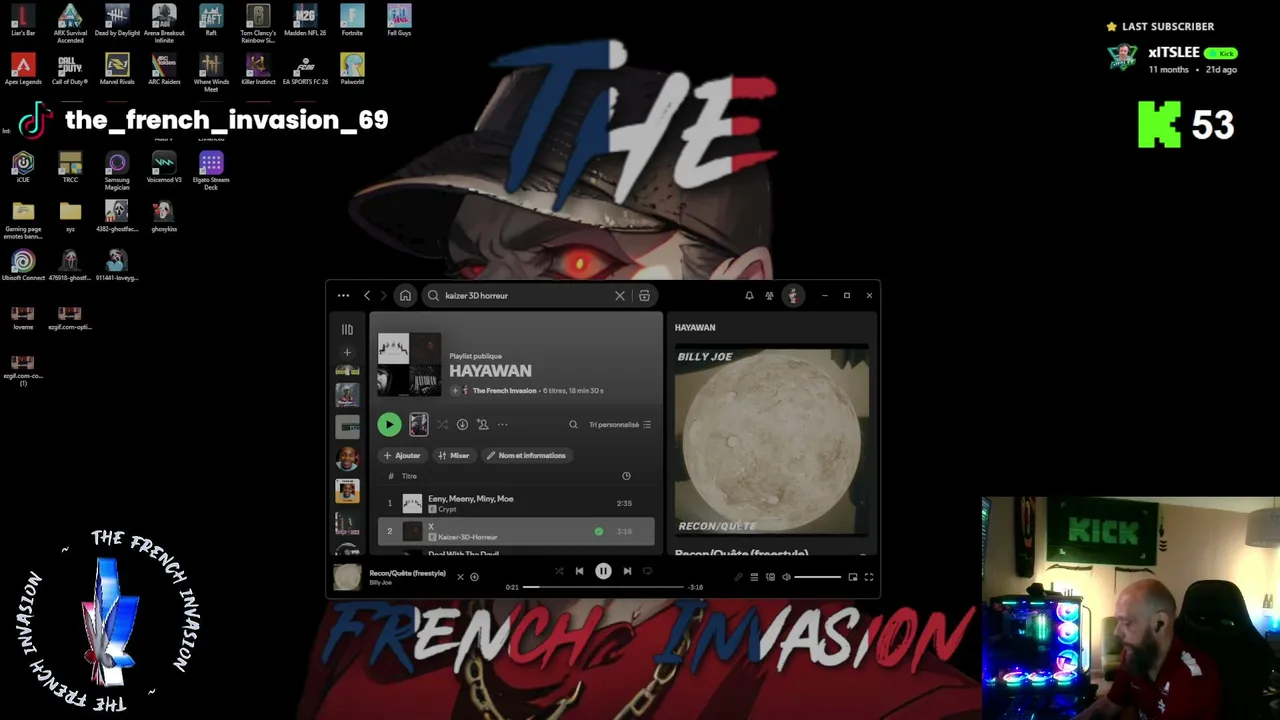
Task: Open the HAYAWAN playlist cover image
Action: point(409,365)
